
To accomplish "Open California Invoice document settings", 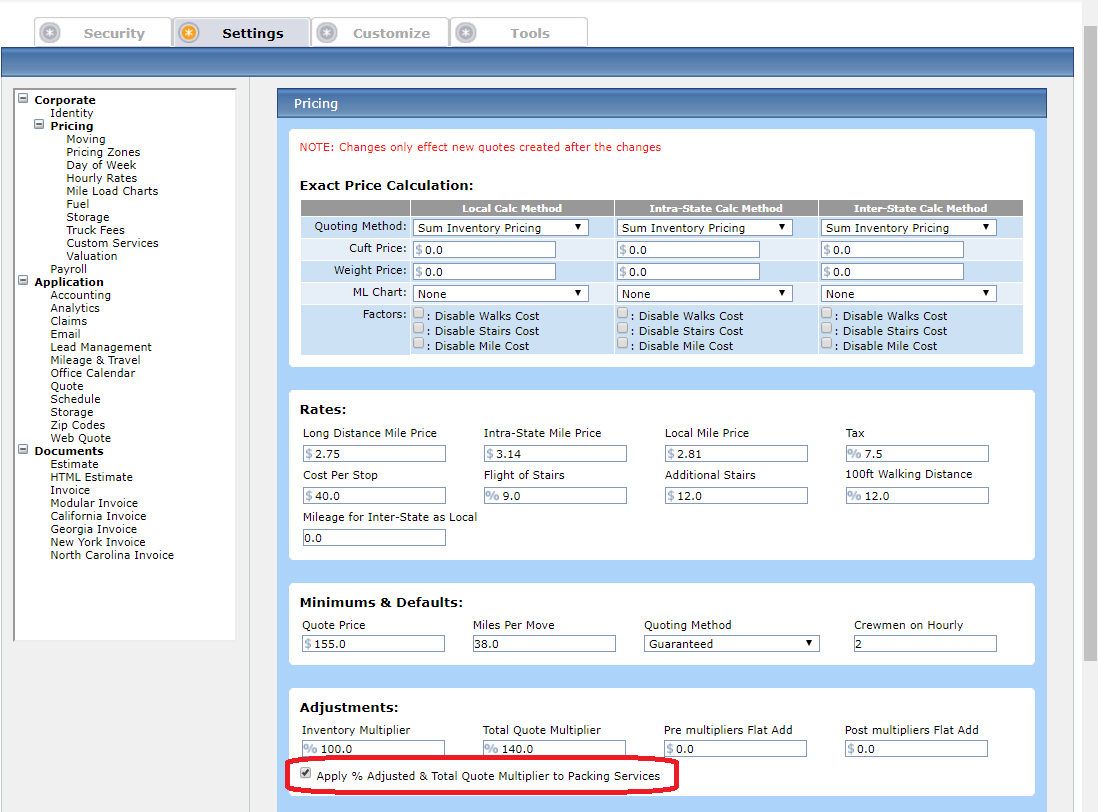I will tap(98, 516).
